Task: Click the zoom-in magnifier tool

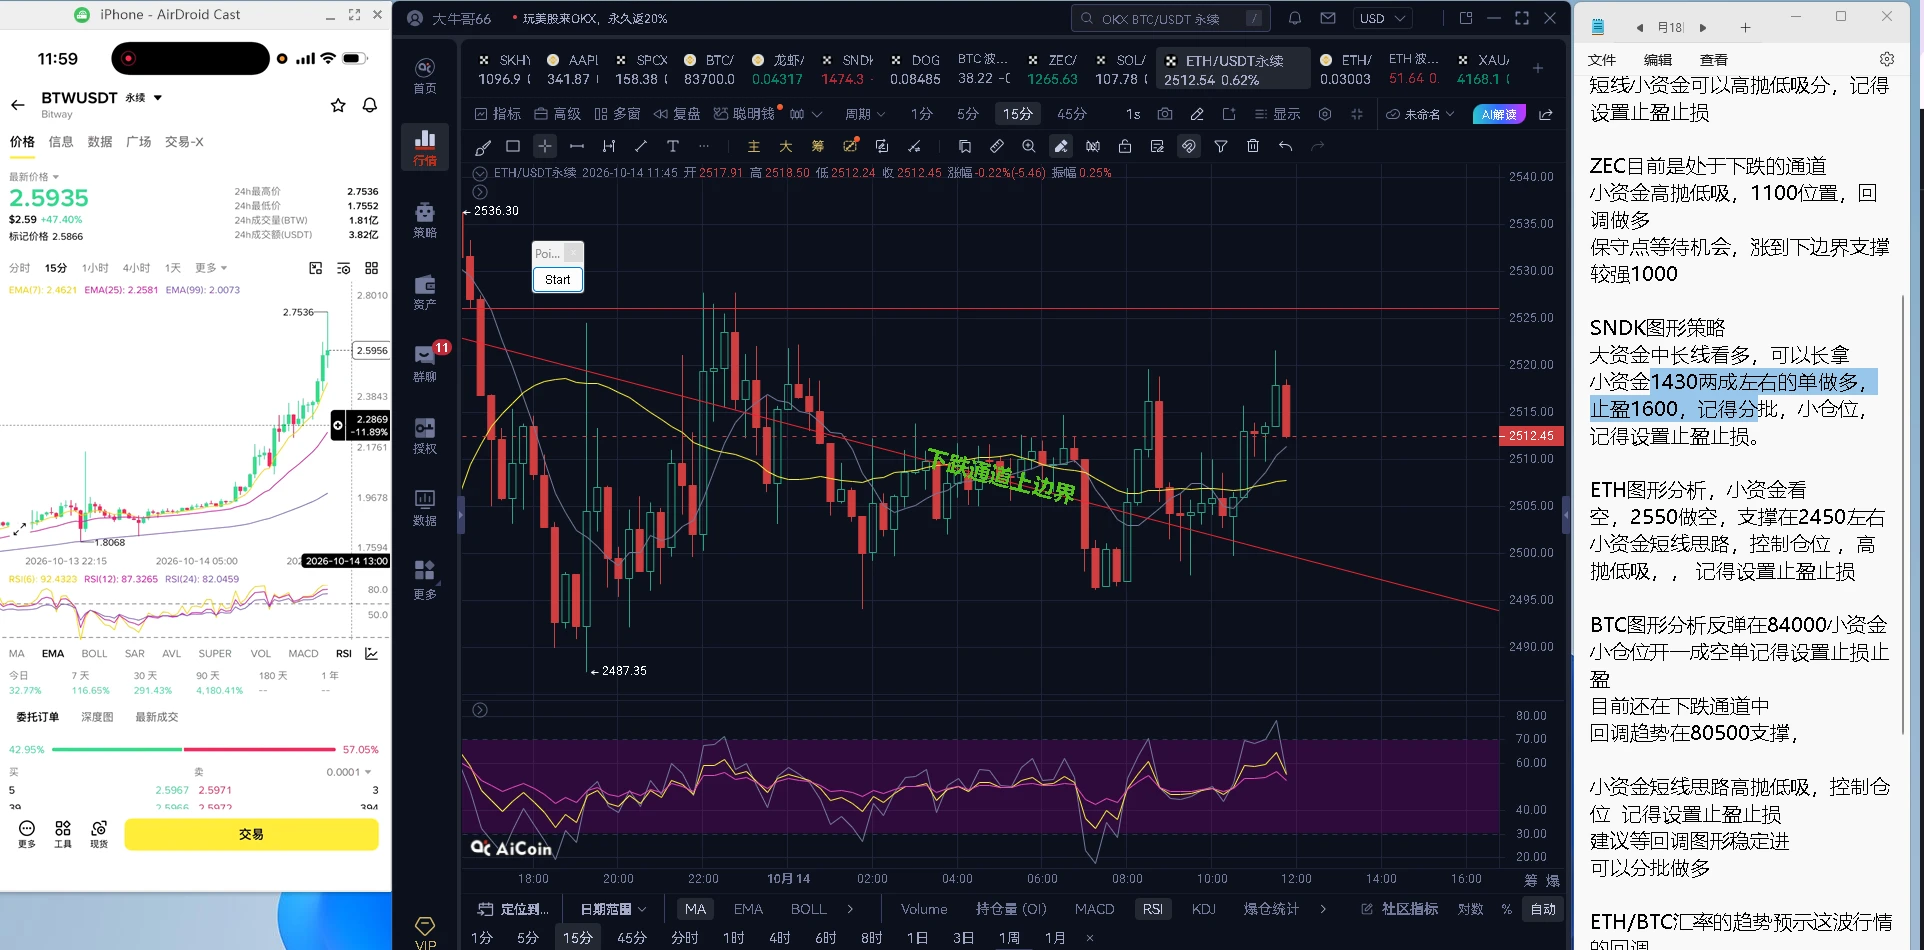Action: pyautogui.click(x=1029, y=146)
